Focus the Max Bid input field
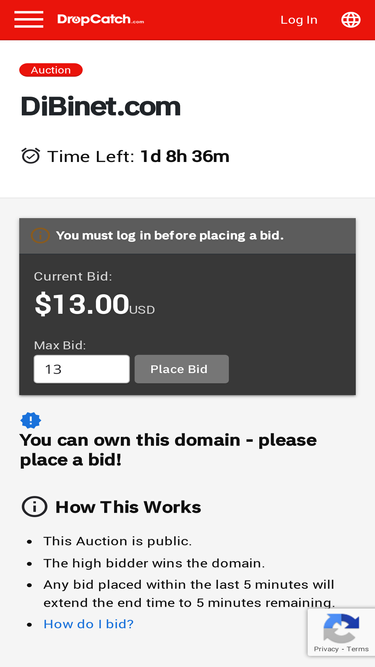Viewport: 375px width, 667px height. click(82, 369)
